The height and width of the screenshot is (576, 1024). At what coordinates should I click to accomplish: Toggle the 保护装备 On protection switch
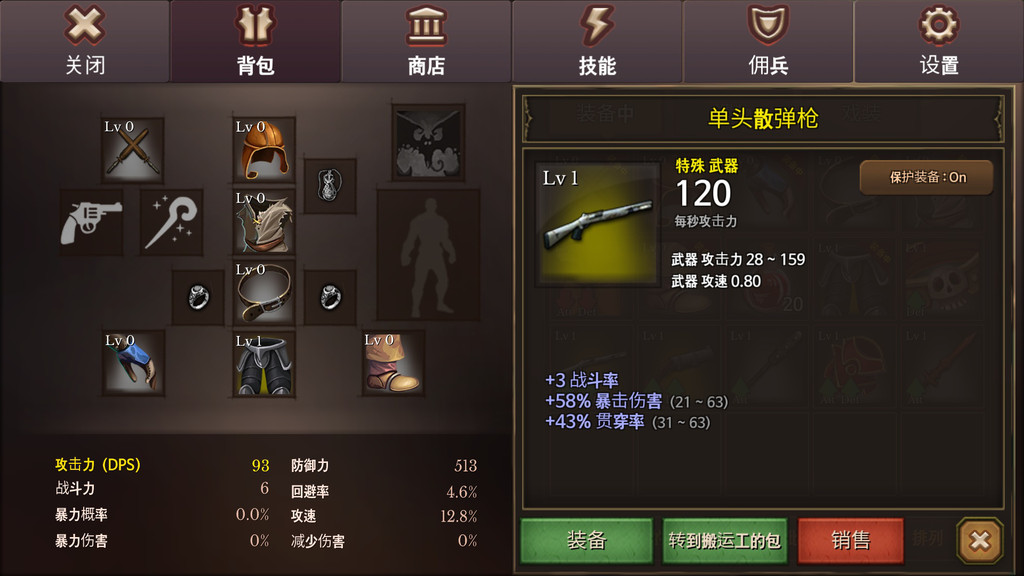927,177
